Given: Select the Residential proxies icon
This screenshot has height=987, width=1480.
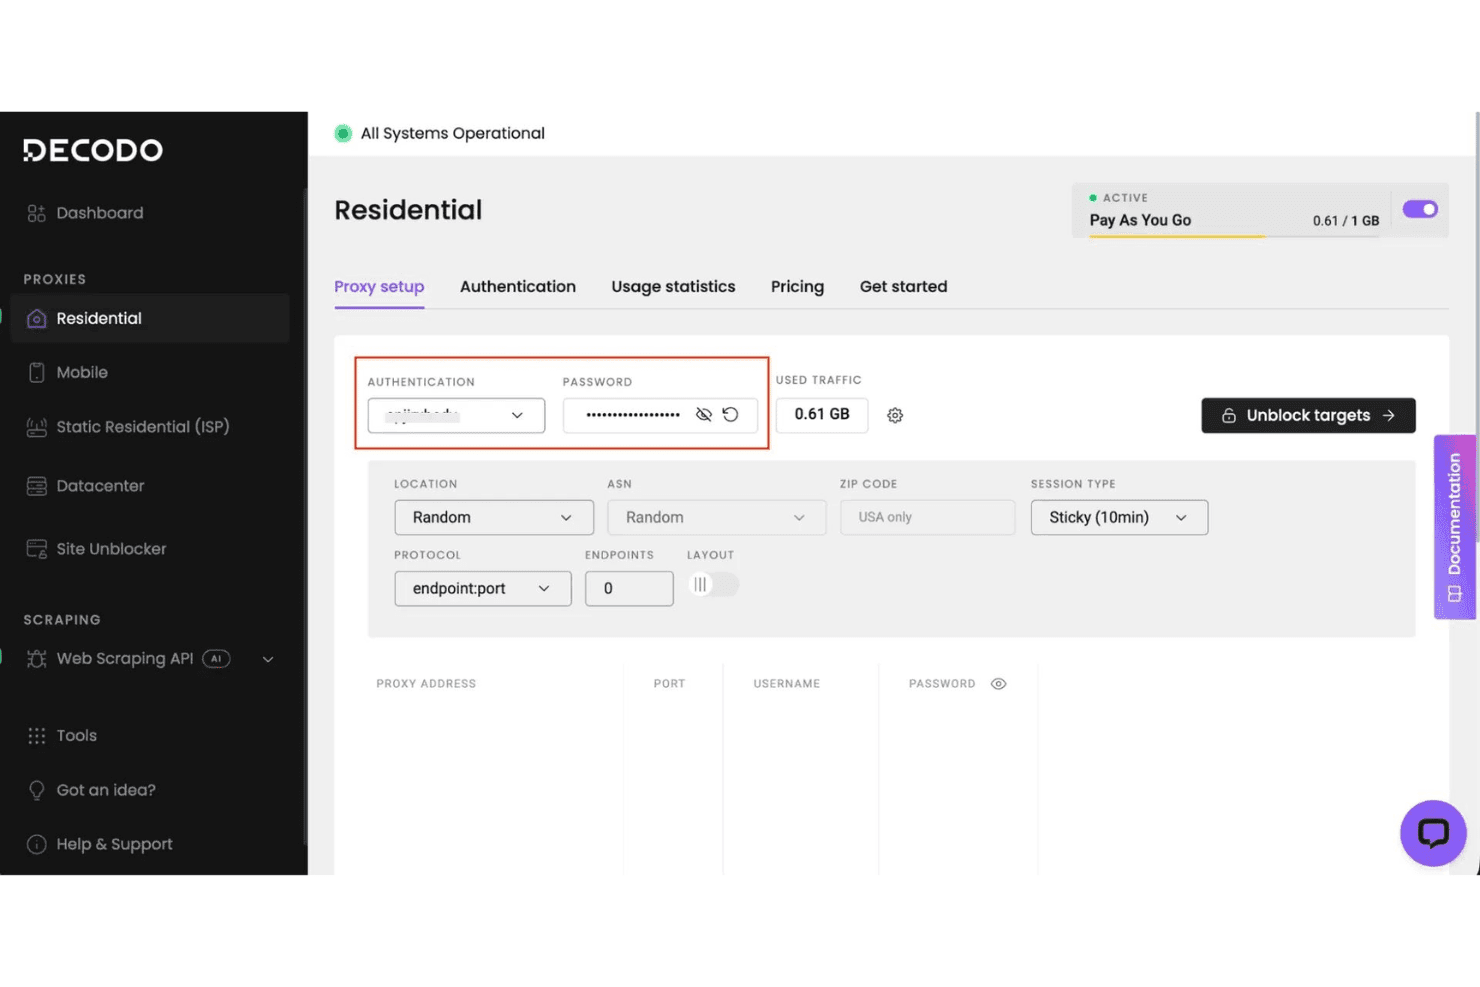Looking at the screenshot, I should pos(37,318).
